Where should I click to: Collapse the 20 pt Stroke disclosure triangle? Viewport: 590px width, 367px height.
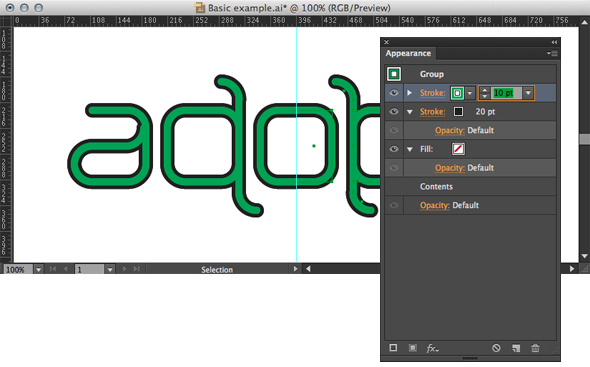pos(410,112)
